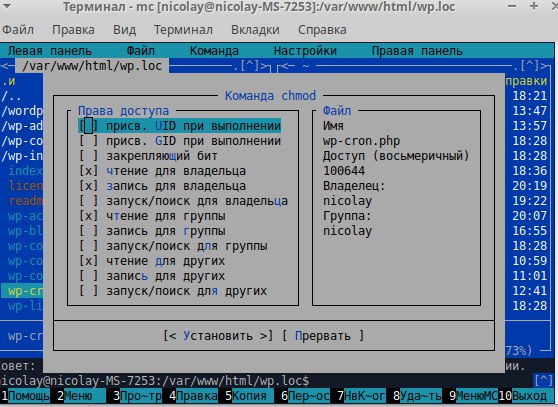Image resolution: width=558 pixels, height=407 pixels.
Task: Check 'запуск/поиск для владельца'
Action: (x=88, y=201)
